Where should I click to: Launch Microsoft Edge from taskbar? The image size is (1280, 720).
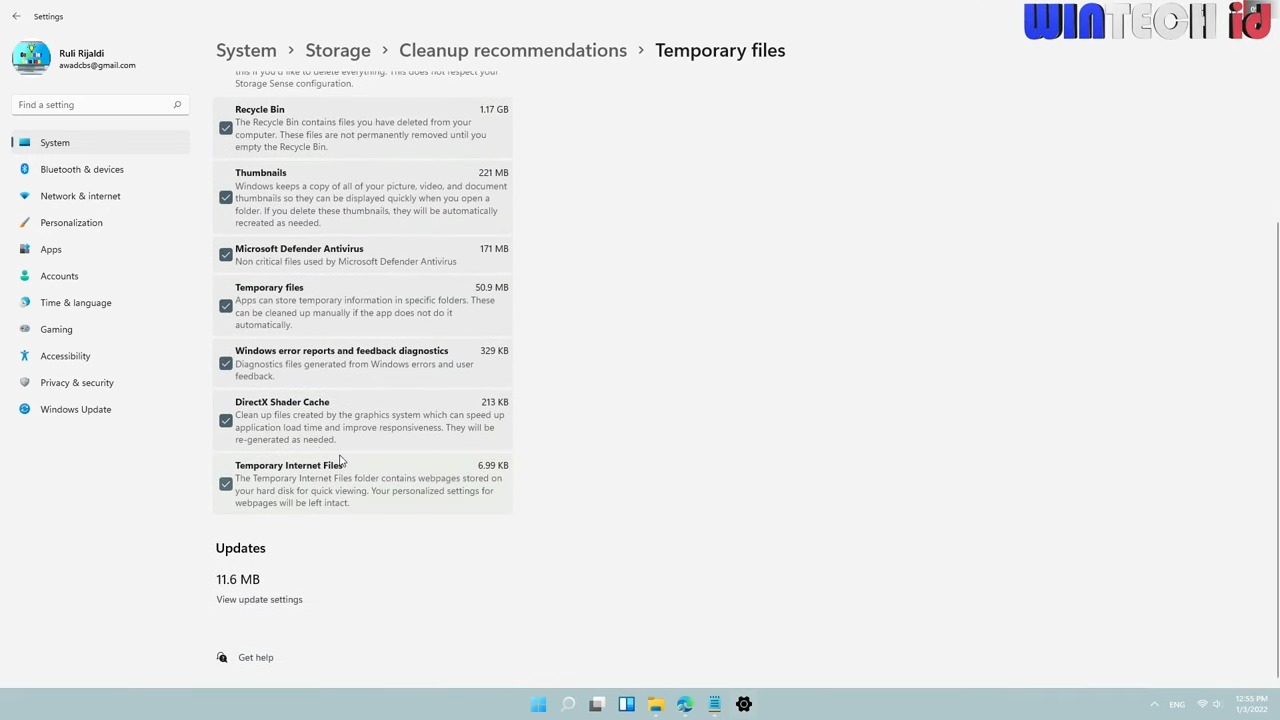click(685, 704)
